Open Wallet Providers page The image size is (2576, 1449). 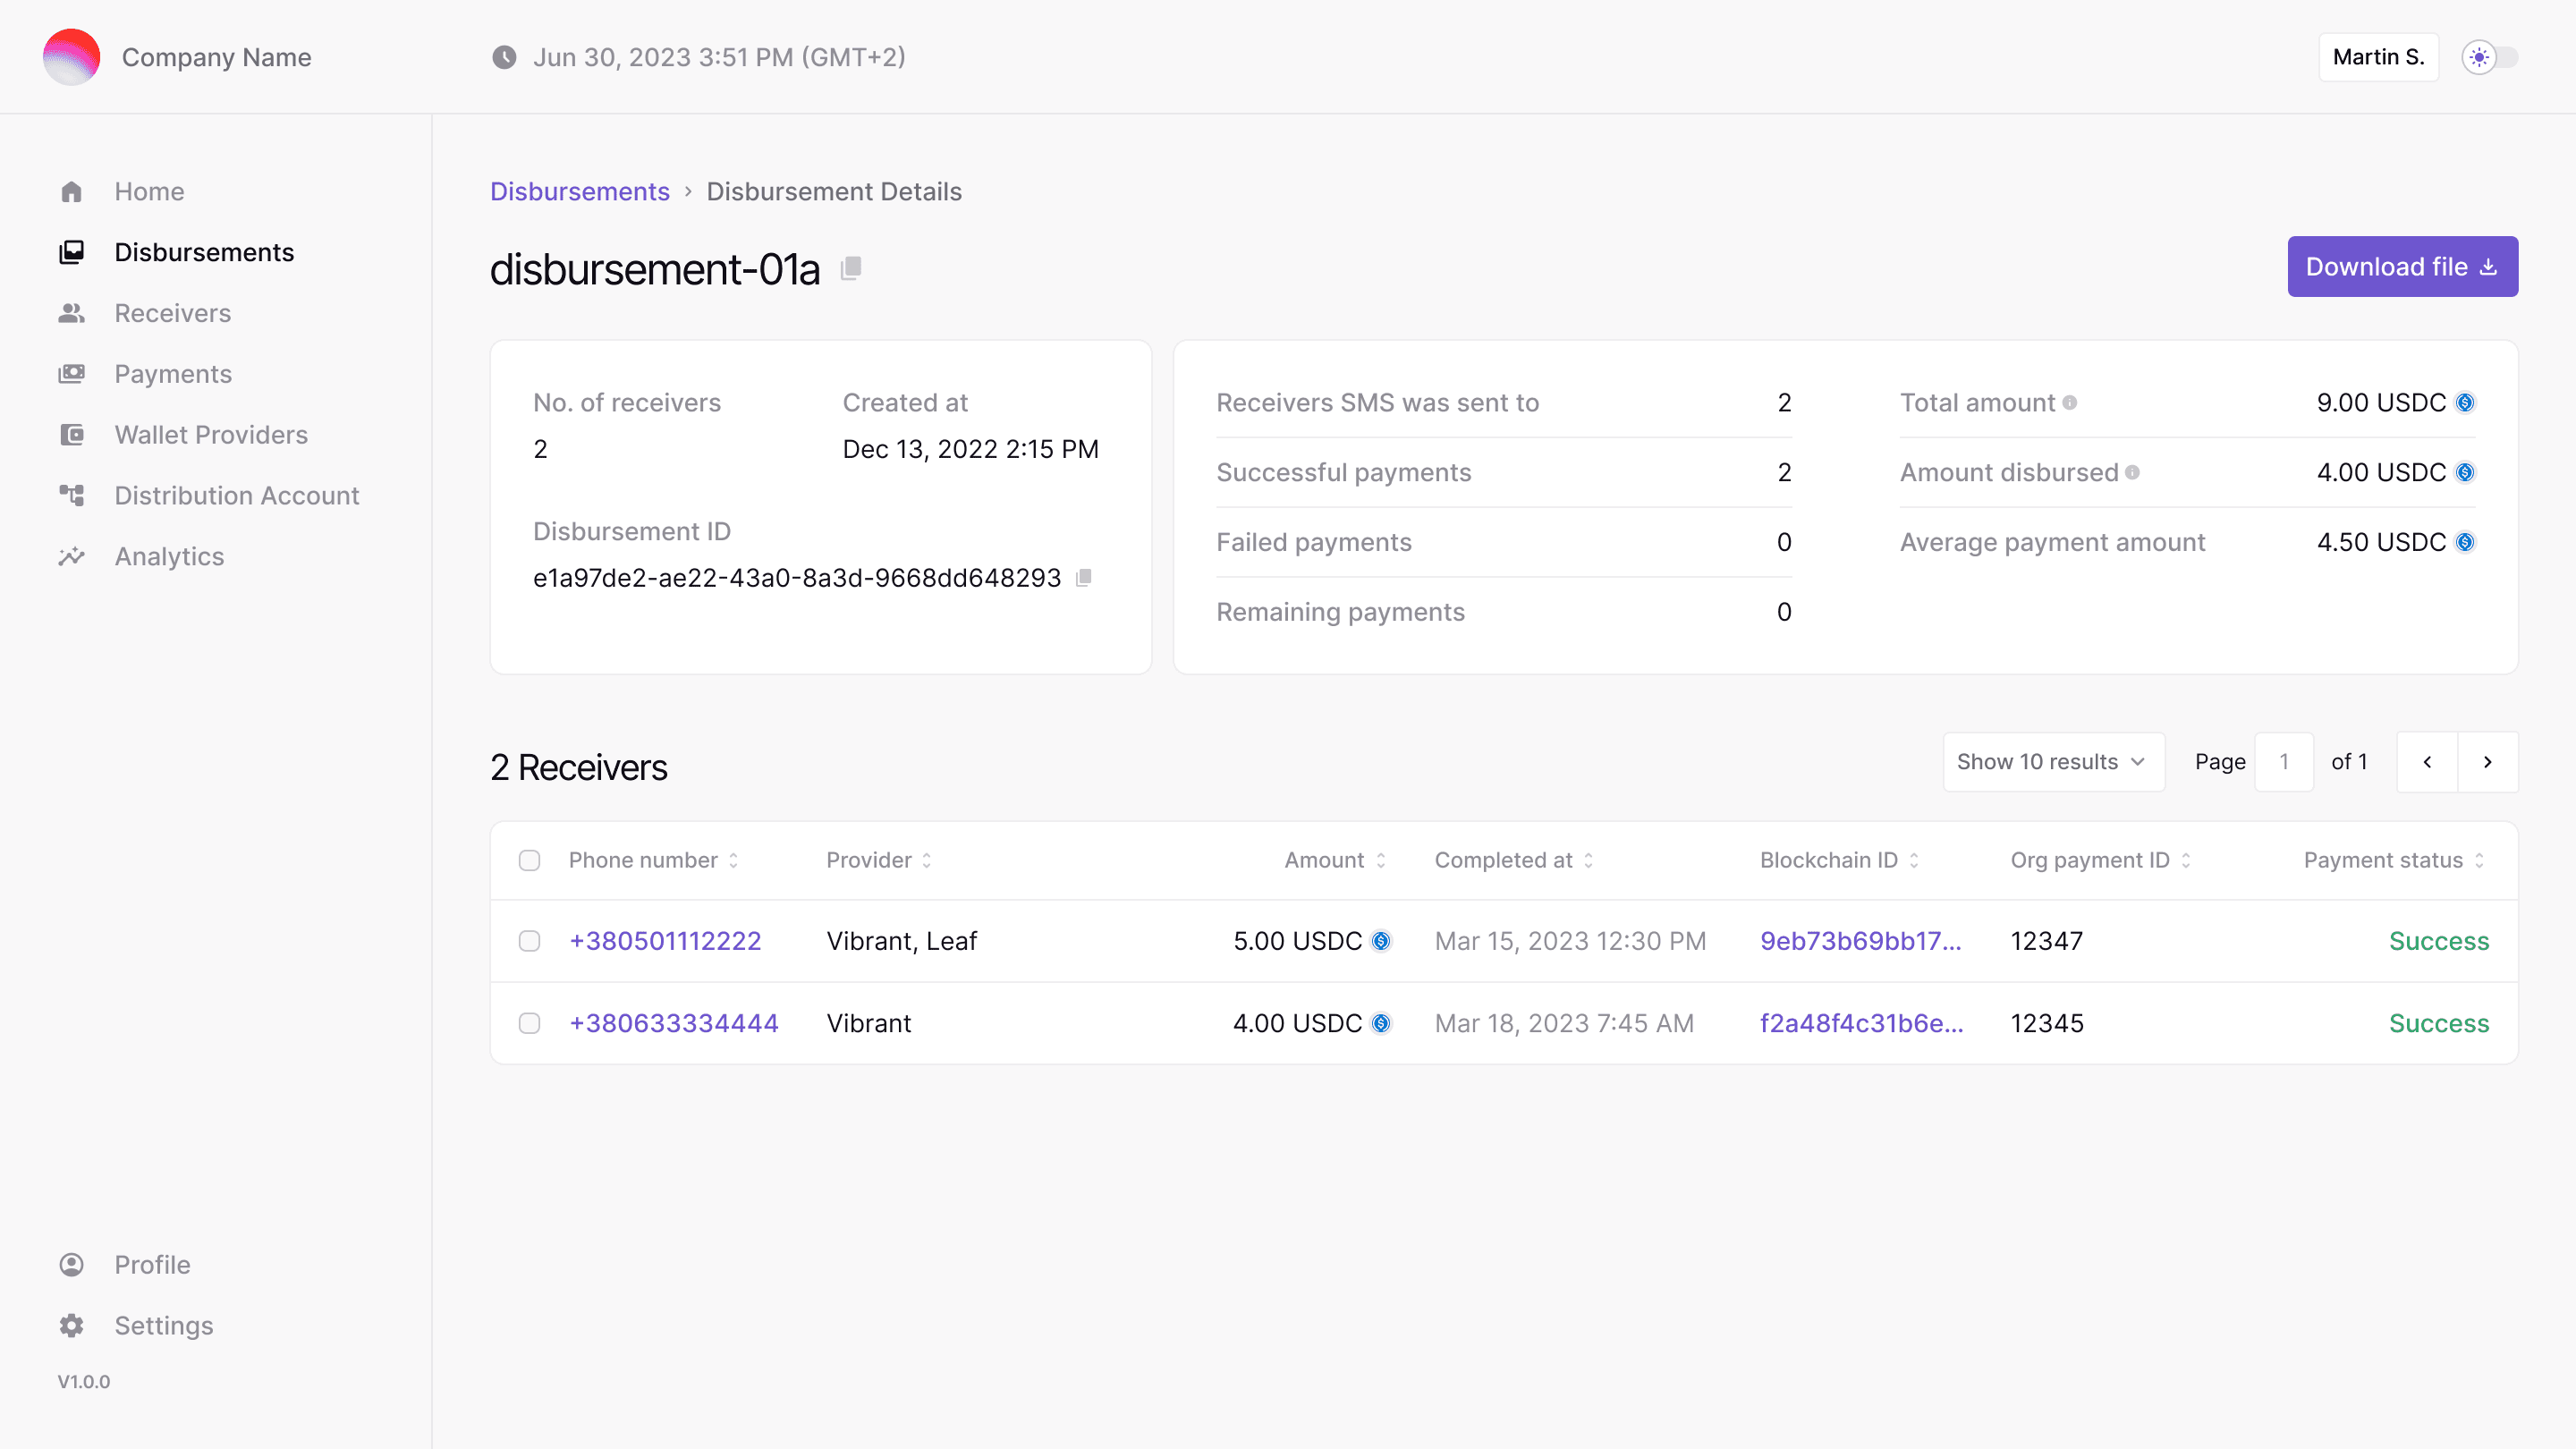pyautogui.click(x=211, y=435)
